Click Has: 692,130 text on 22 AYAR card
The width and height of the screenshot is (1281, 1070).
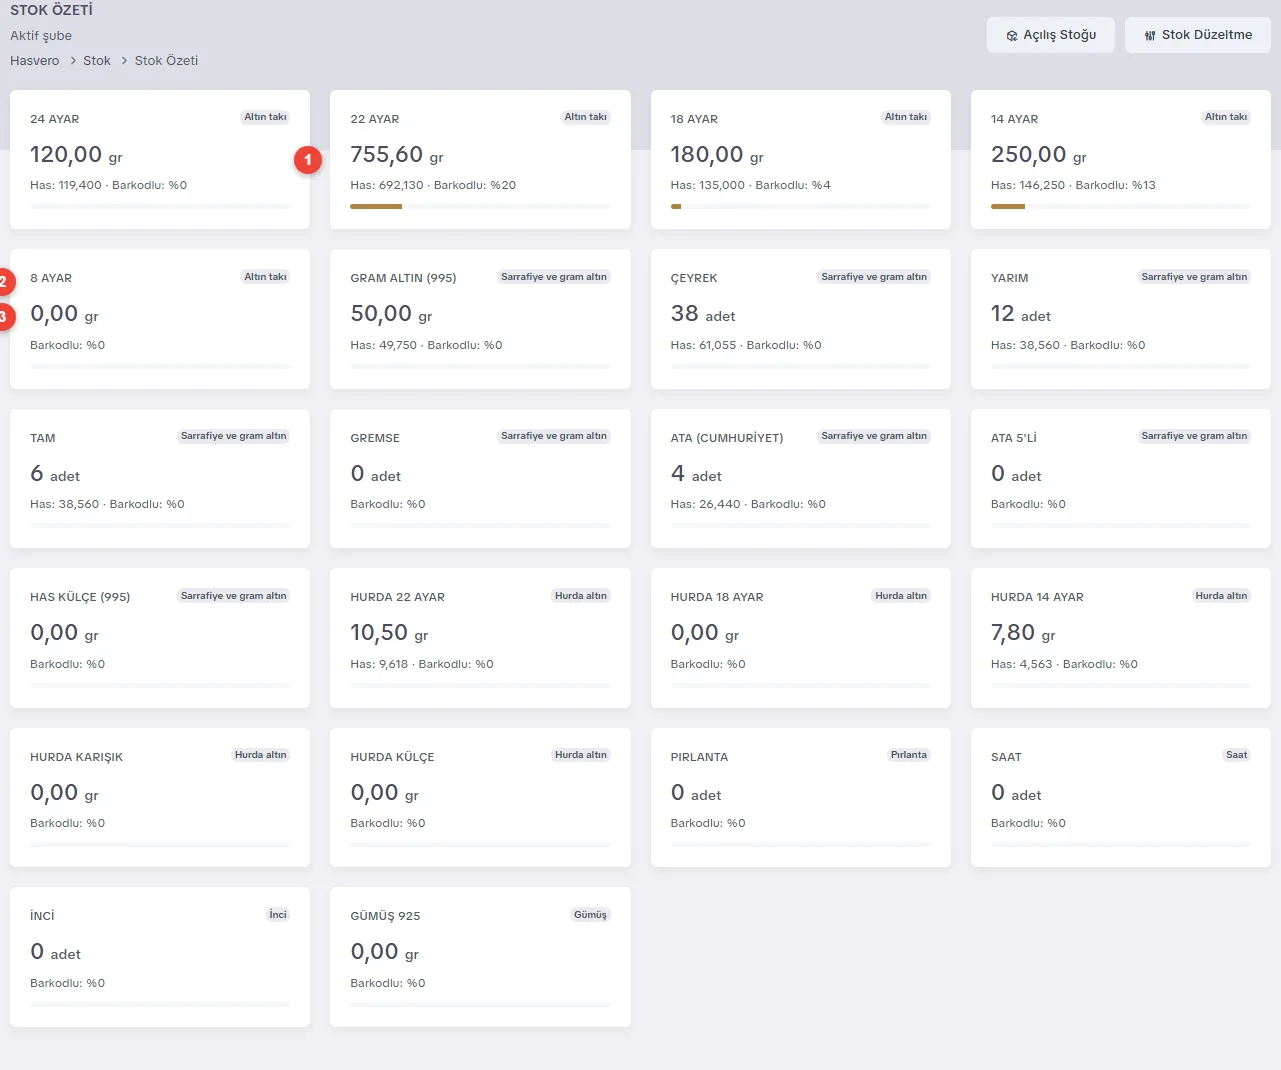click(x=387, y=185)
